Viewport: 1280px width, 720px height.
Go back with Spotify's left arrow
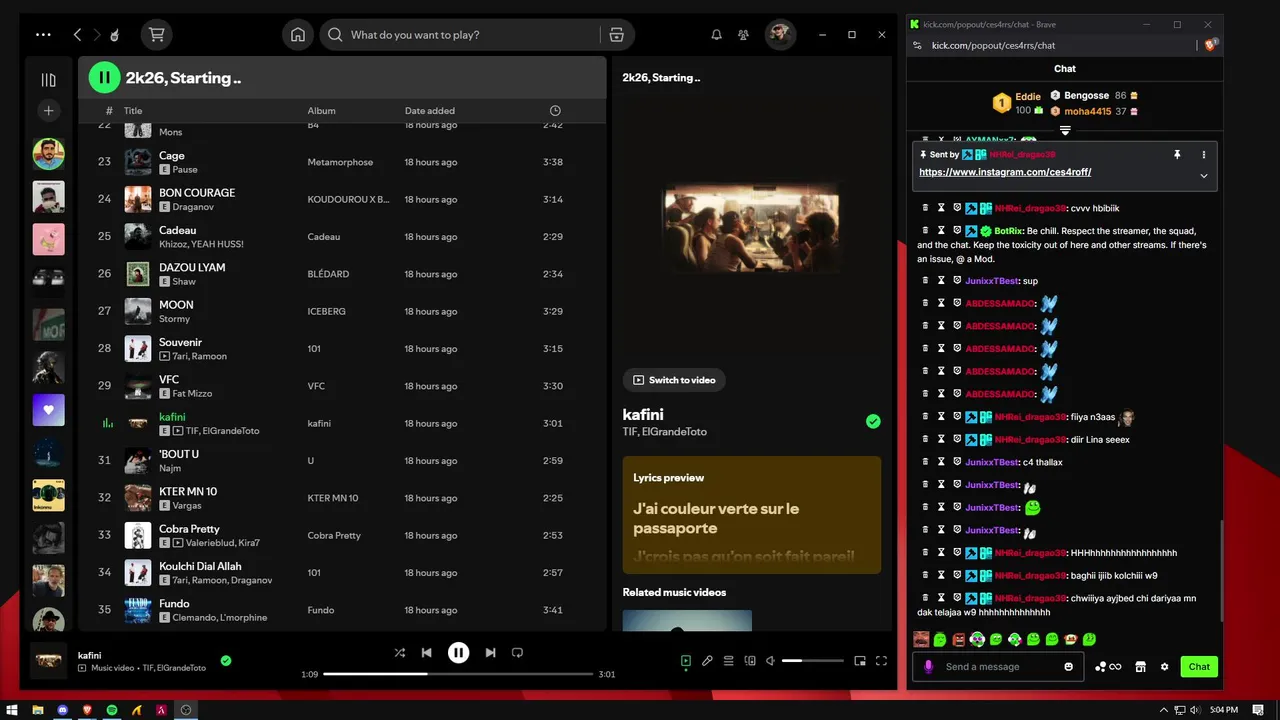[x=77, y=34]
